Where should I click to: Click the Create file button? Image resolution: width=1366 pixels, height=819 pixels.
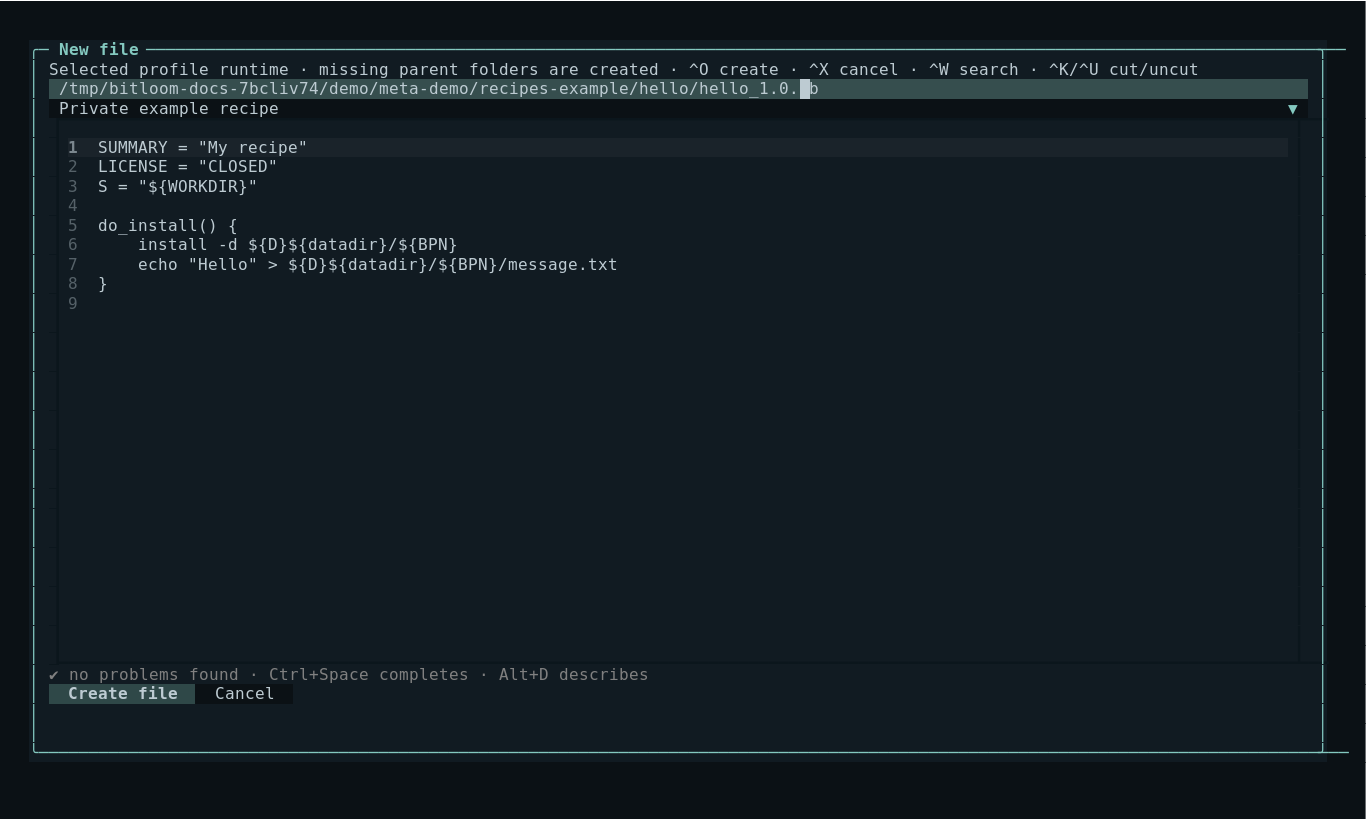tap(122, 694)
